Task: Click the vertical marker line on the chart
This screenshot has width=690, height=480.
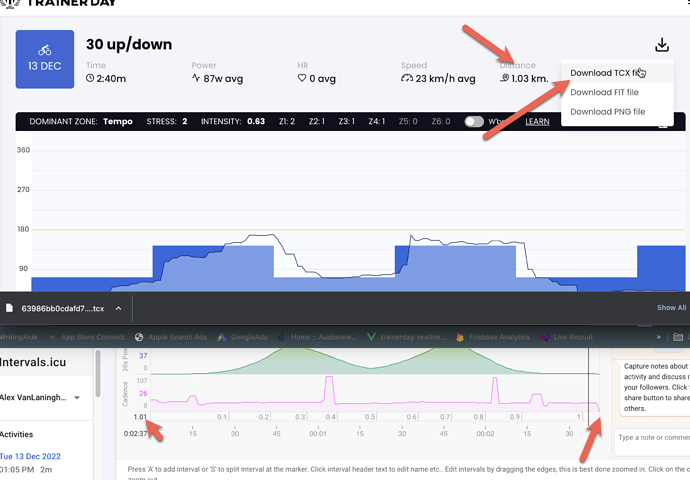Action: 588,387
